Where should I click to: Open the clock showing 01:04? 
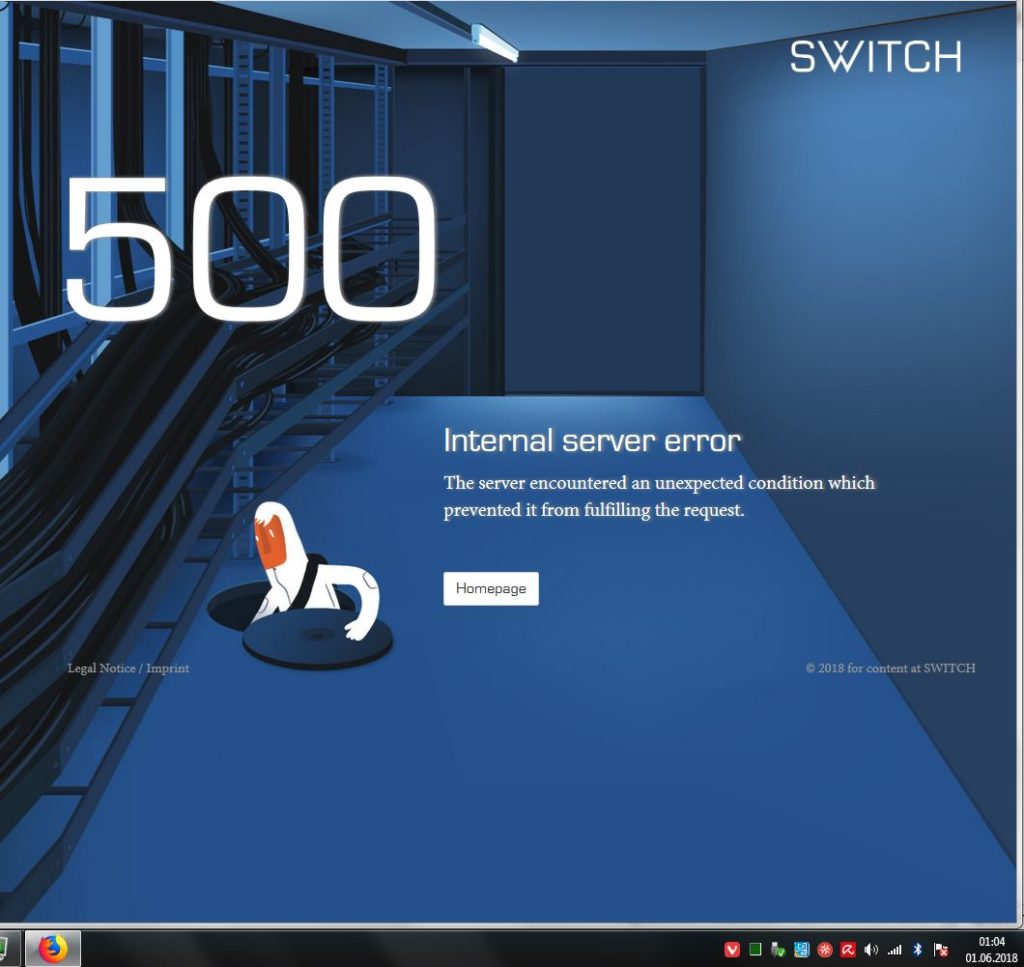[x=991, y=949]
